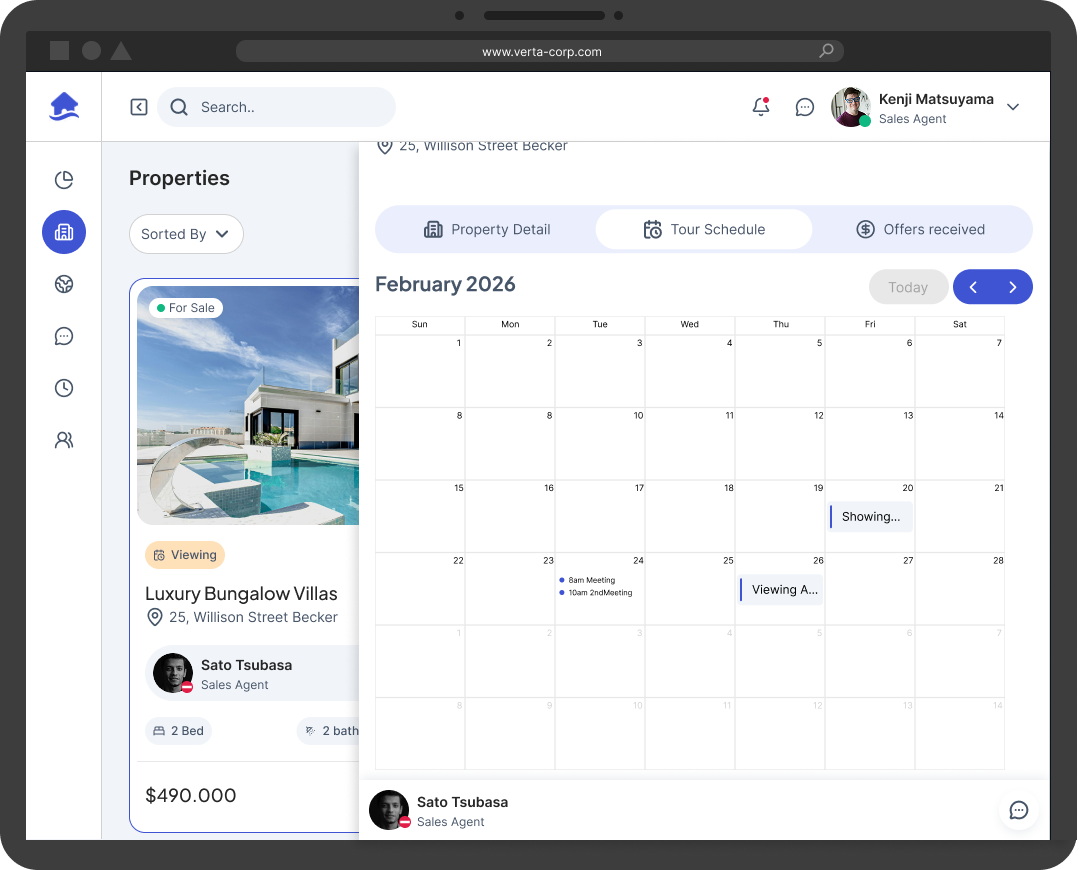The width and height of the screenshot is (1080, 870).
Task: Open the Showing event on February 20
Action: click(x=871, y=517)
